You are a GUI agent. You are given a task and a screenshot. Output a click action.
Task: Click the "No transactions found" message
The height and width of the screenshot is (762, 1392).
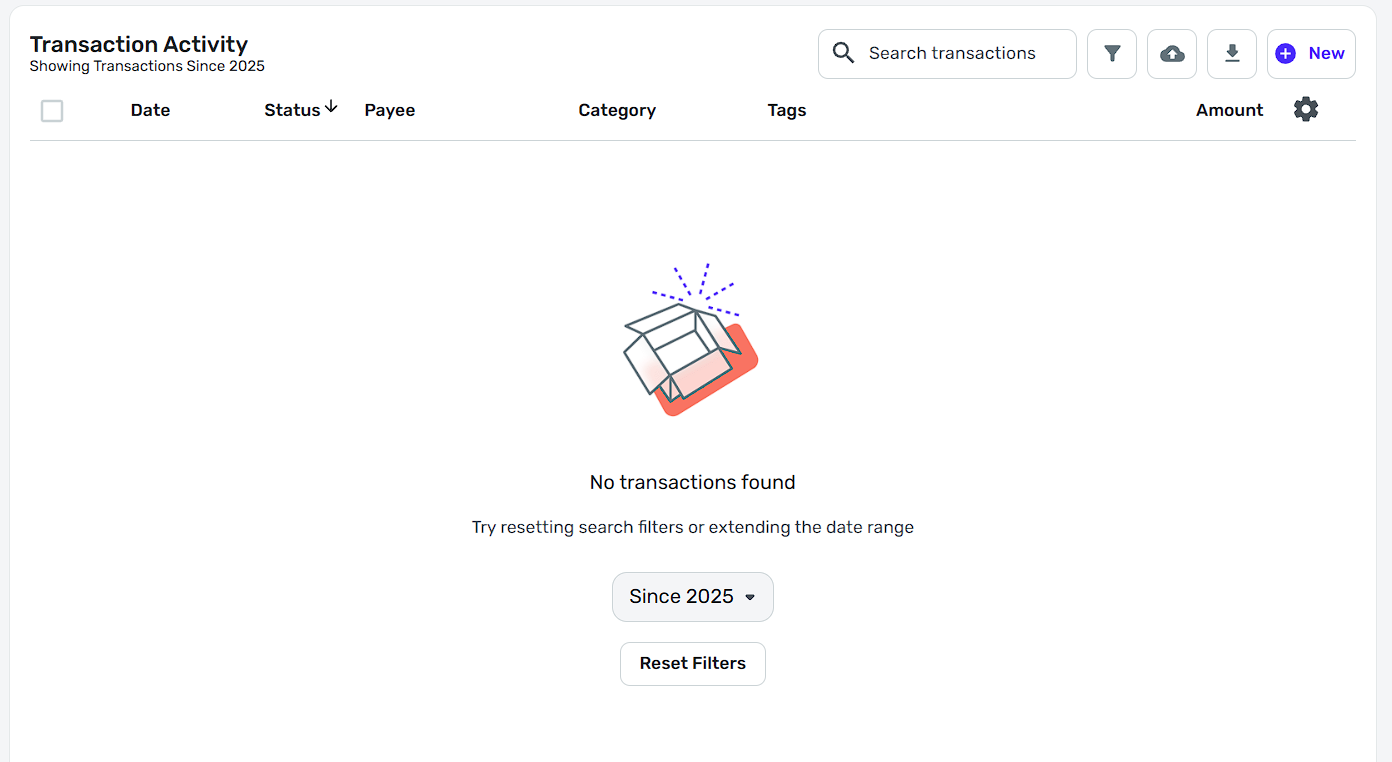click(693, 482)
